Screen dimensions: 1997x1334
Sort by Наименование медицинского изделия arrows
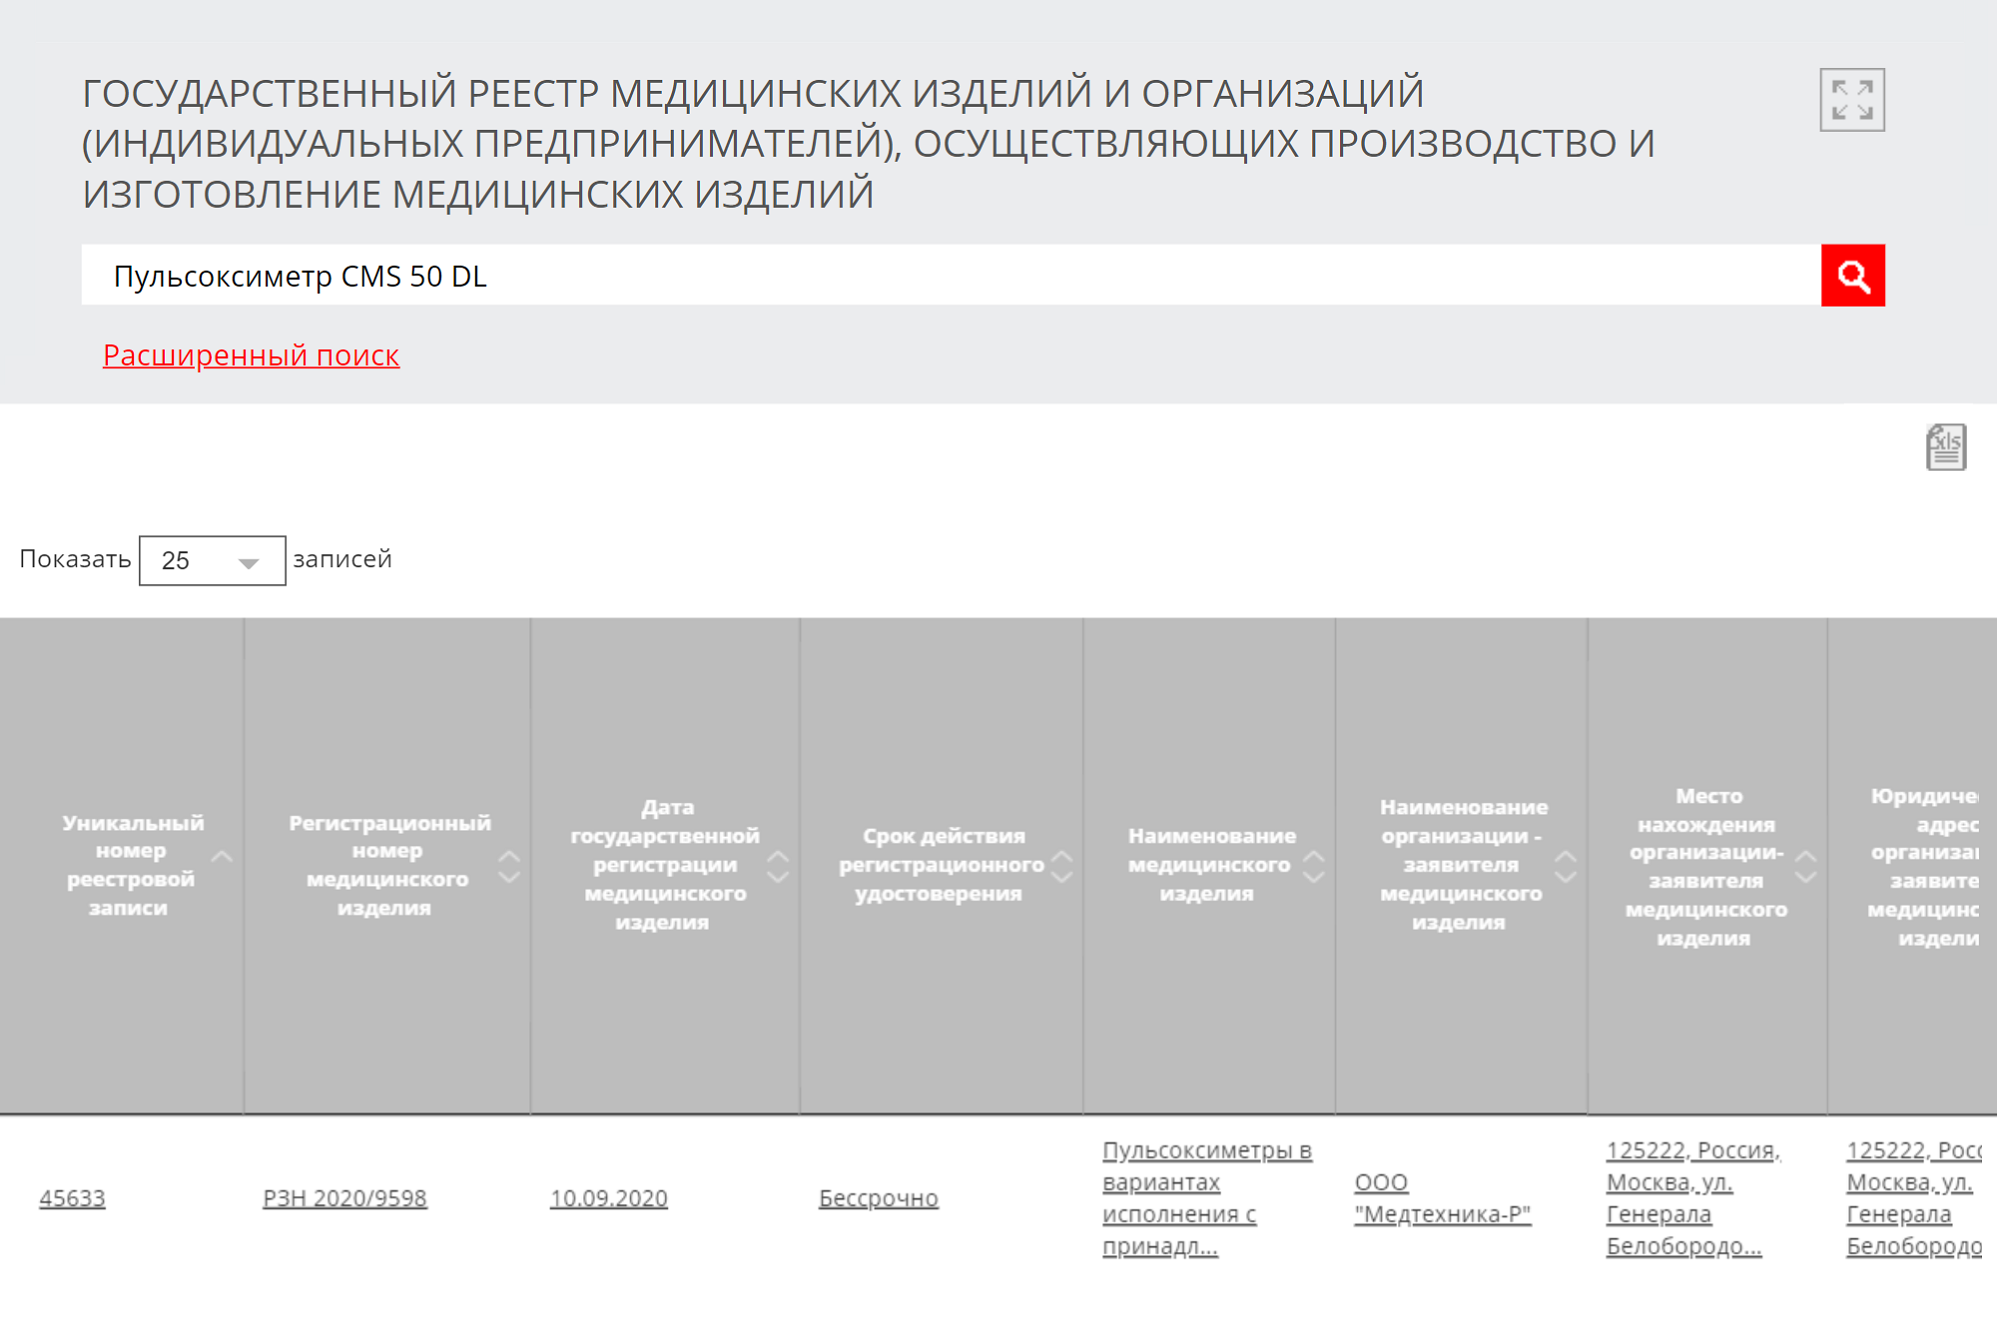(x=1314, y=866)
